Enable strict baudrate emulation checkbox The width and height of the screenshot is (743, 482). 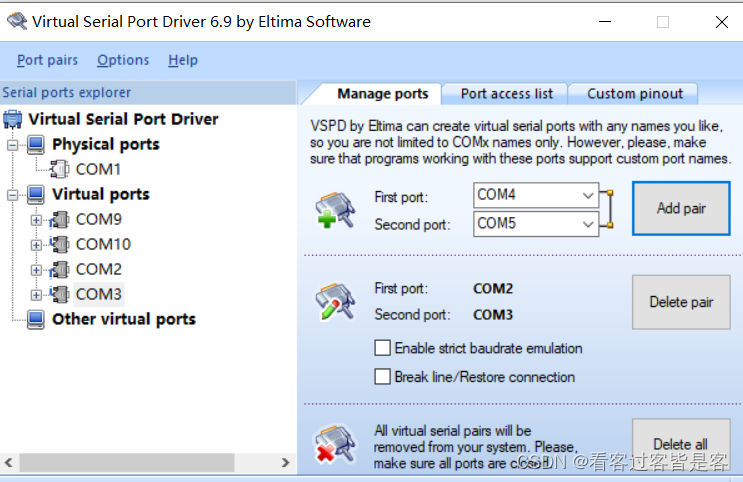(x=382, y=348)
